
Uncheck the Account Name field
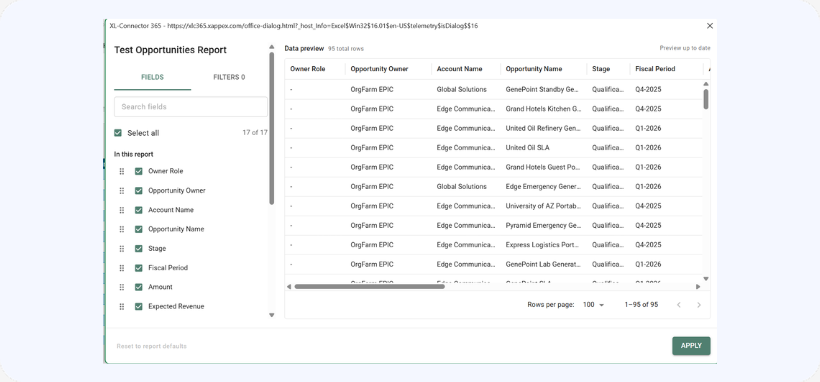point(139,210)
